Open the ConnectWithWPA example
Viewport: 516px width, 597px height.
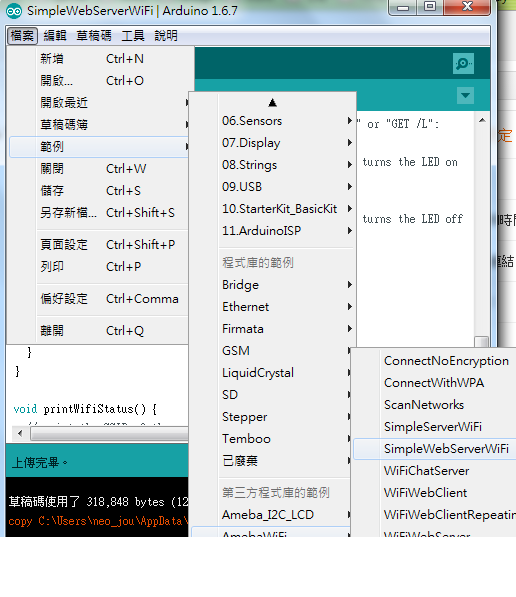(435, 383)
